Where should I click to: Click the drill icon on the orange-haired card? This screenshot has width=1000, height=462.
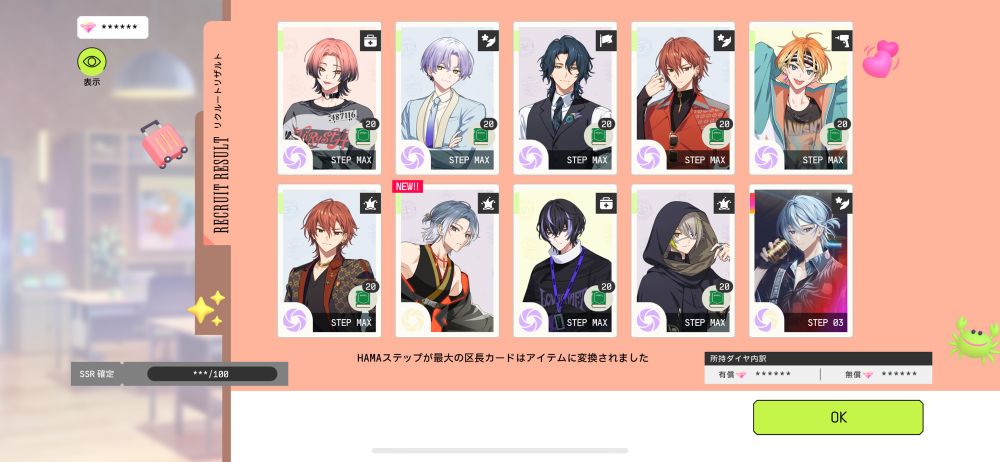click(x=842, y=41)
